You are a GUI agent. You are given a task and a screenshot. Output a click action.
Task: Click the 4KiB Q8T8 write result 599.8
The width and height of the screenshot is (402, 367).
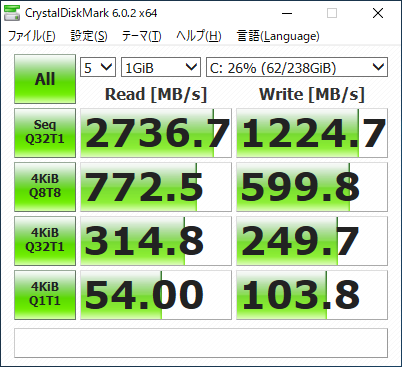click(312, 187)
